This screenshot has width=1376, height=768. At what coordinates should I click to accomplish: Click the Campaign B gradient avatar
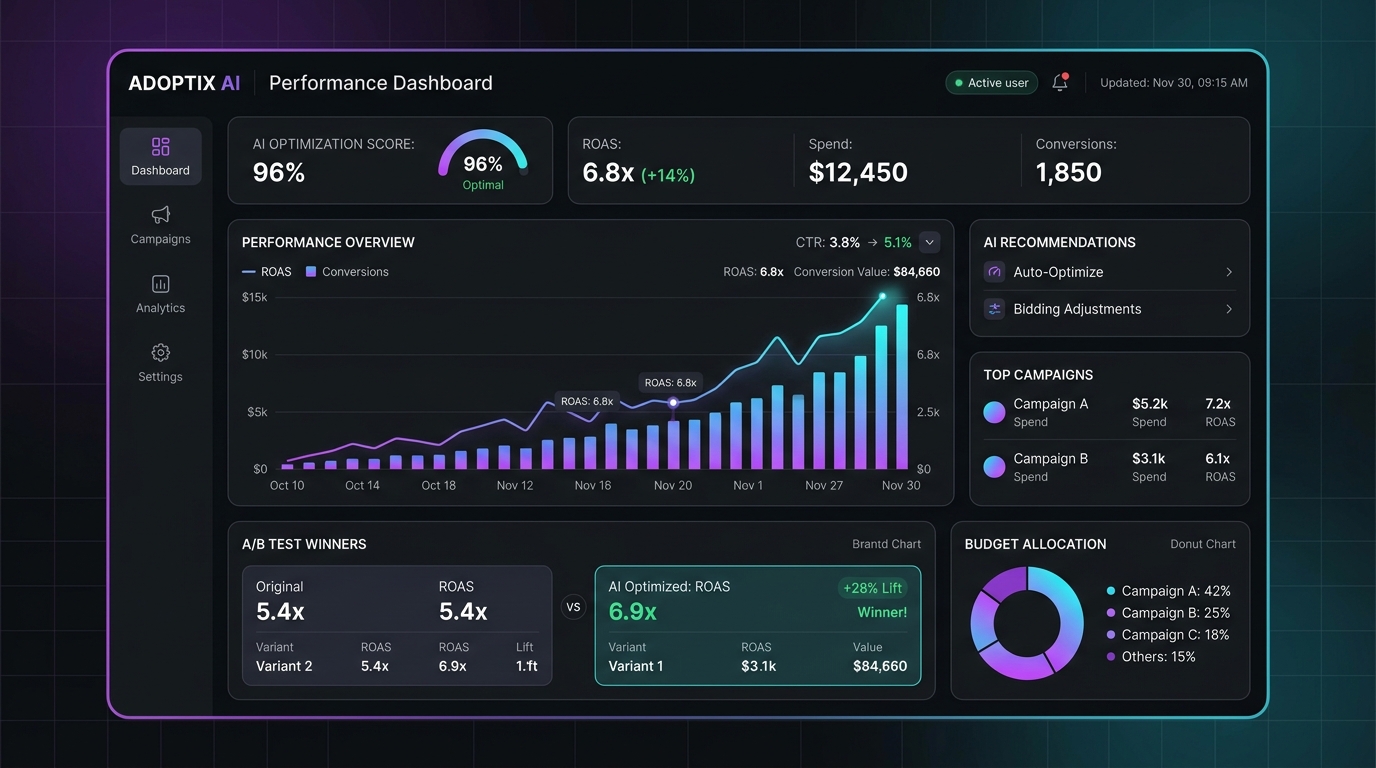pos(994,466)
